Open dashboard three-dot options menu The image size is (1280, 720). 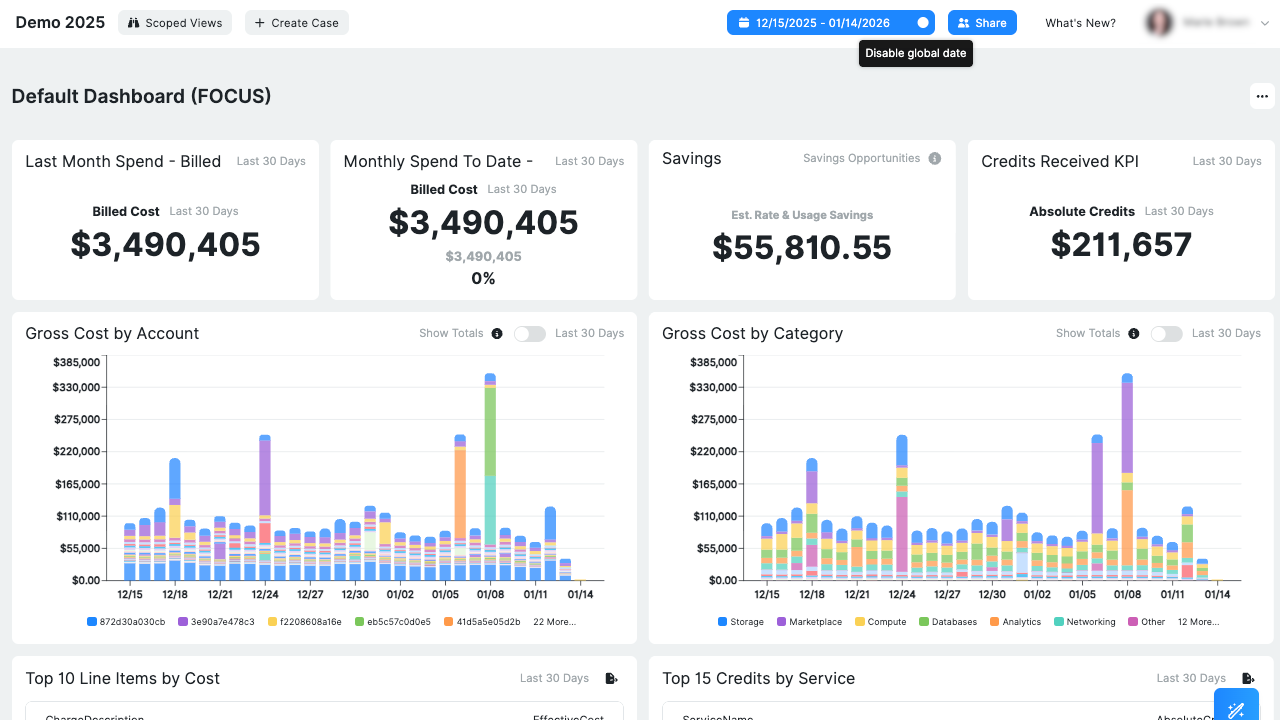click(x=1262, y=97)
